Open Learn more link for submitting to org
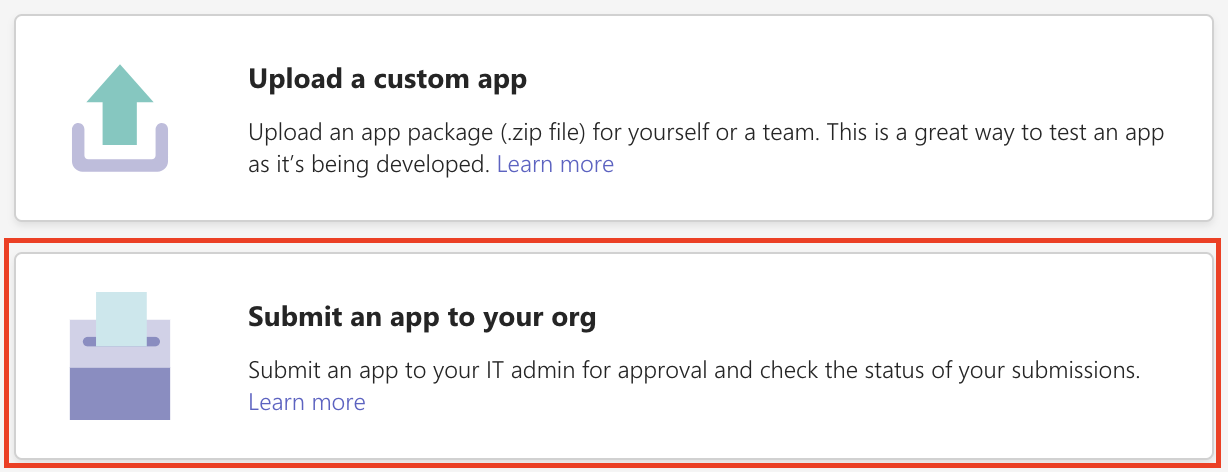The width and height of the screenshot is (1228, 472). point(307,402)
